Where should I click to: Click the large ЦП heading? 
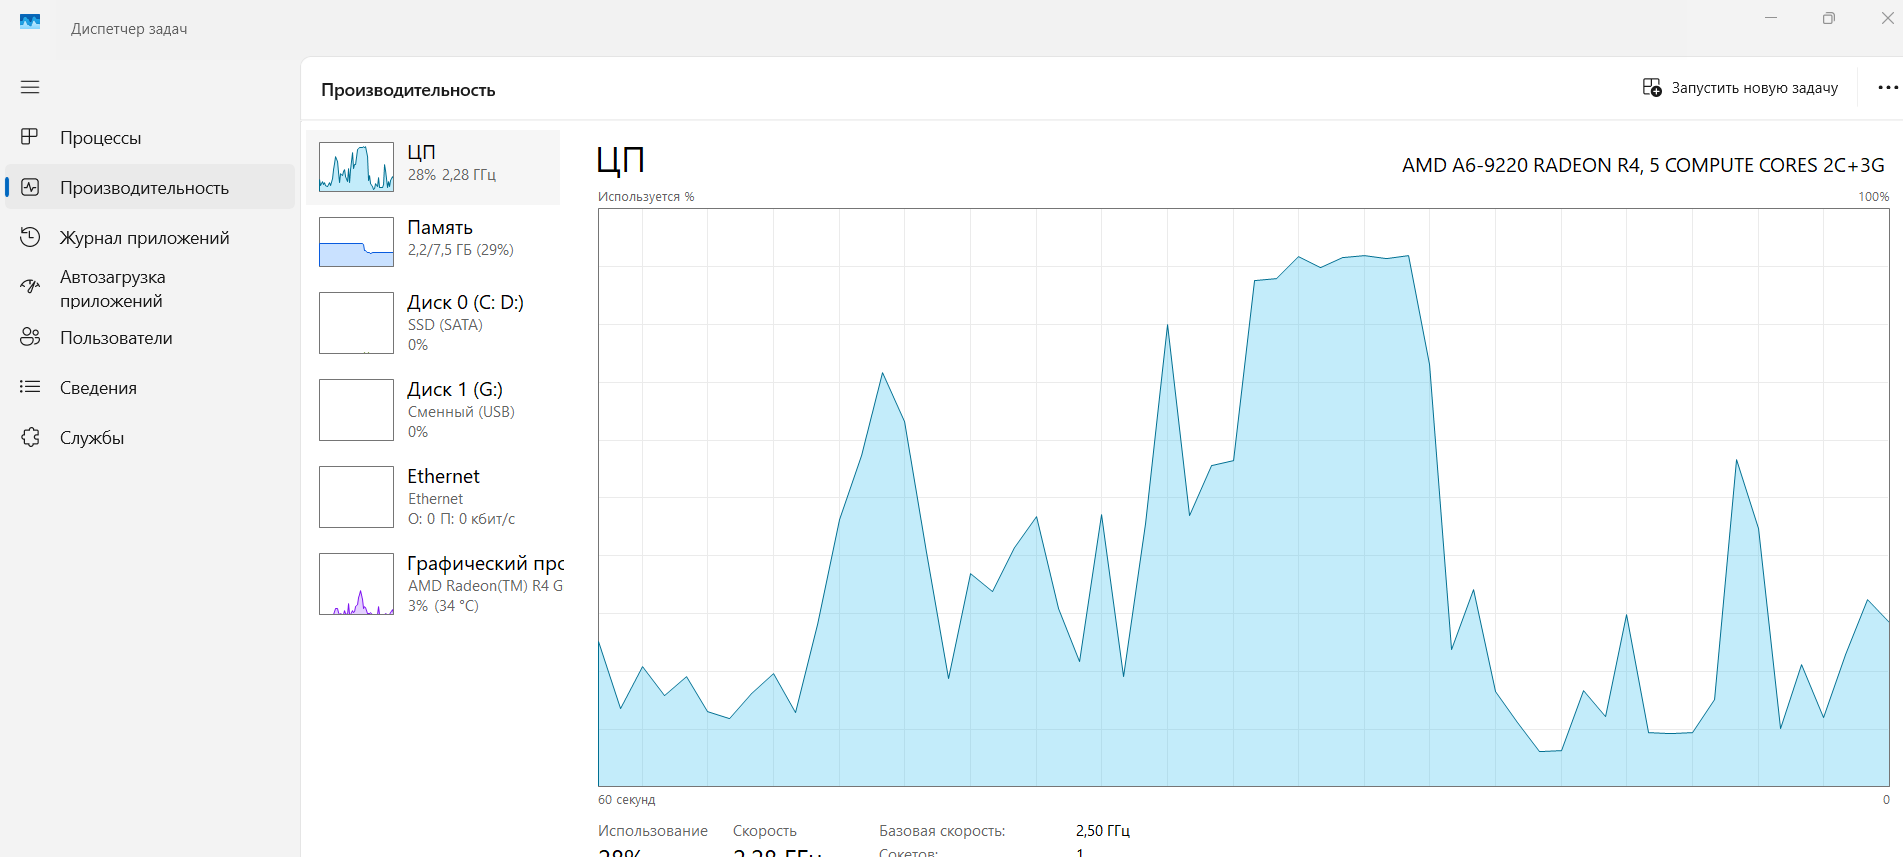click(620, 160)
